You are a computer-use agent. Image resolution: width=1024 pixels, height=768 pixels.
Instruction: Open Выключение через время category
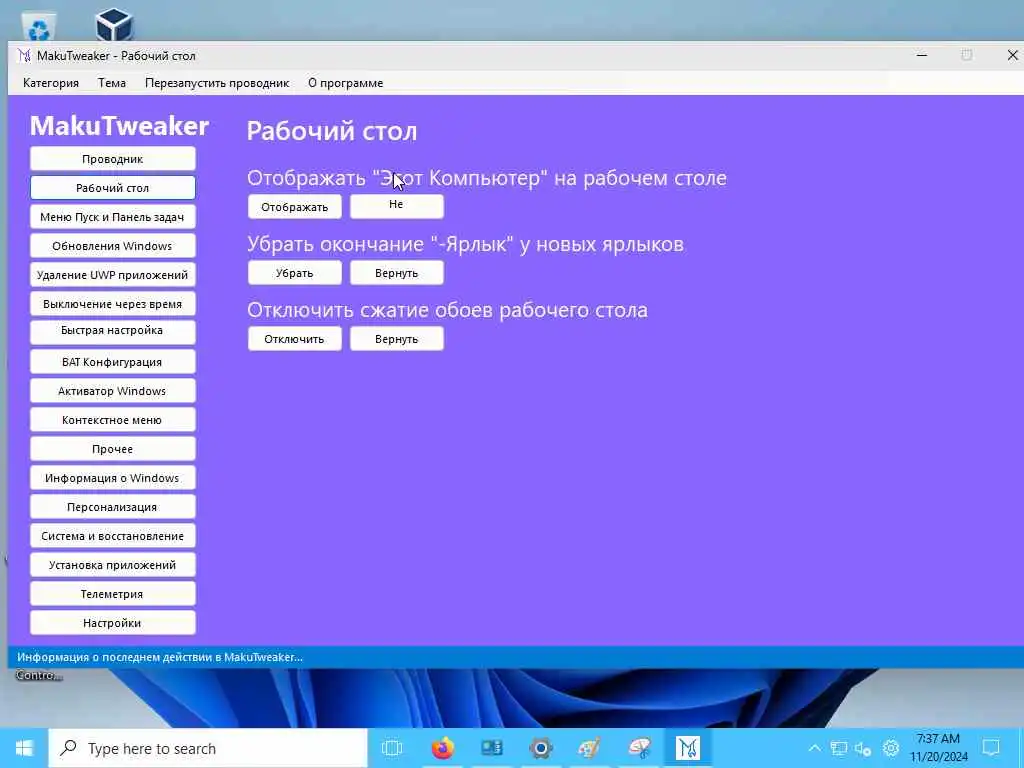click(x=112, y=304)
